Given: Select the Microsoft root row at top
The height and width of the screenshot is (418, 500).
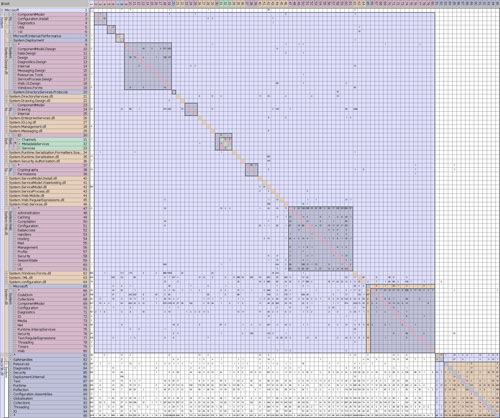Looking at the screenshot, I should [x=46, y=10].
